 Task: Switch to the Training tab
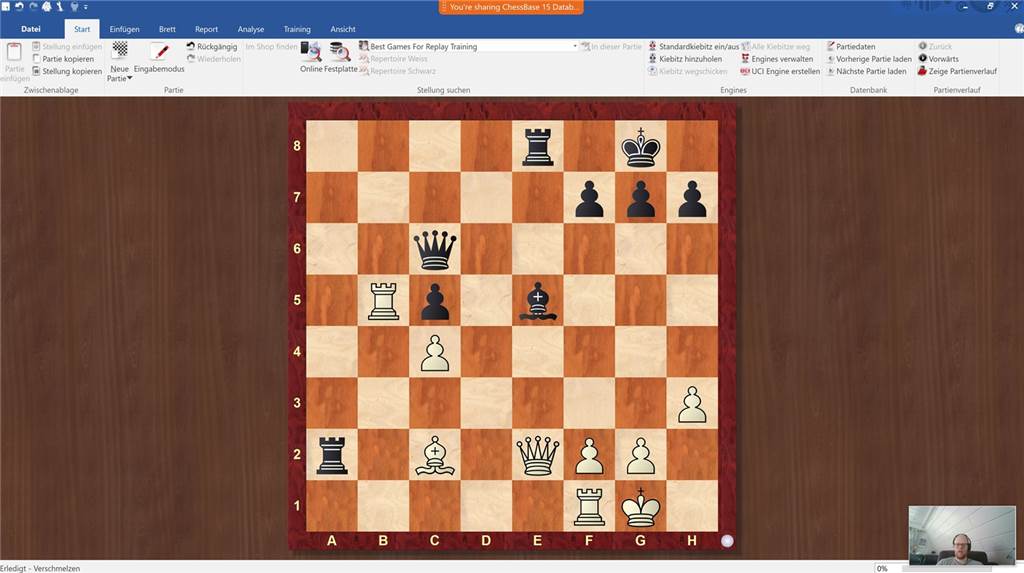[297, 29]
